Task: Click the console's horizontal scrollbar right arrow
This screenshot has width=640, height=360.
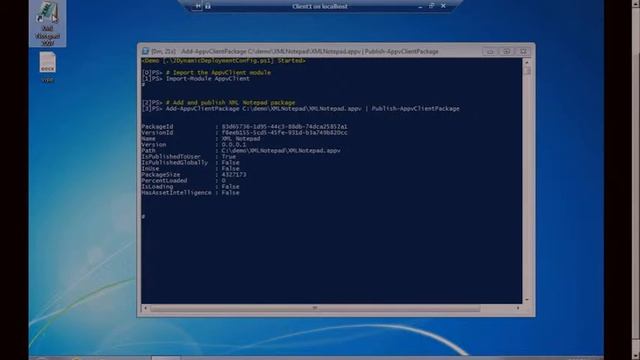Action: pos(518,308)
